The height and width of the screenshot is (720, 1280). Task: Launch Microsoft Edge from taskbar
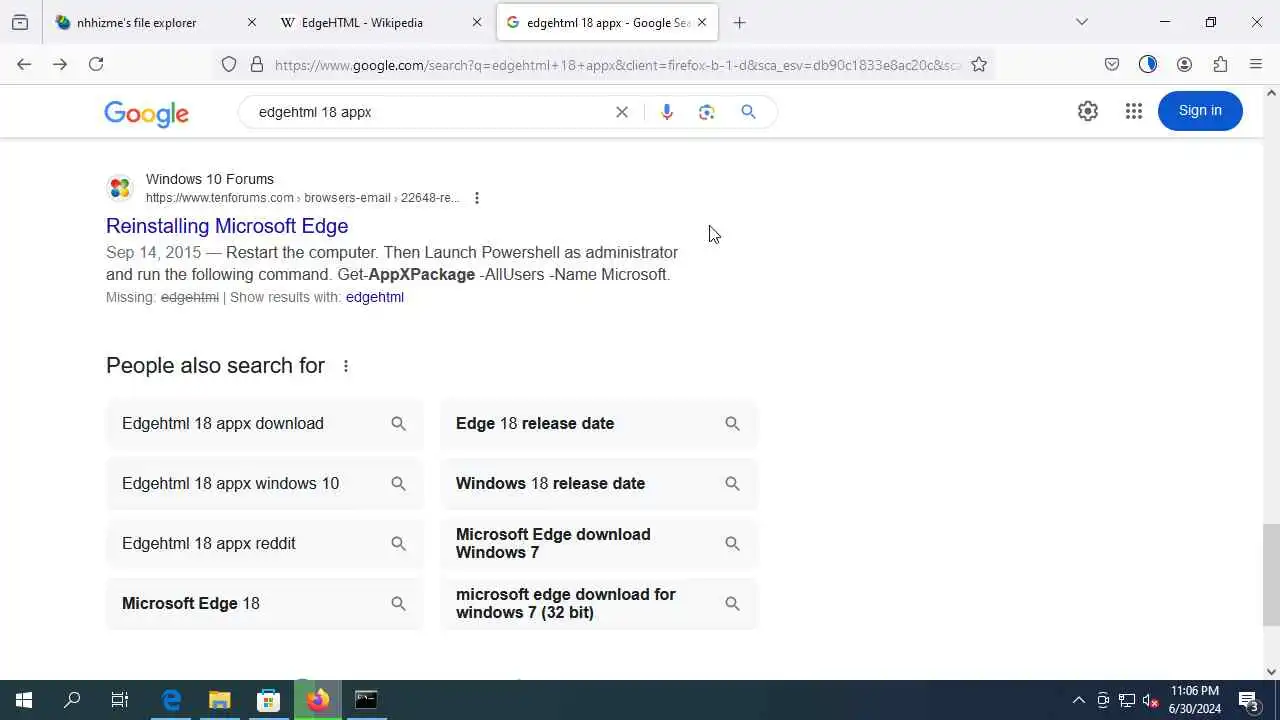pos(171,700)
